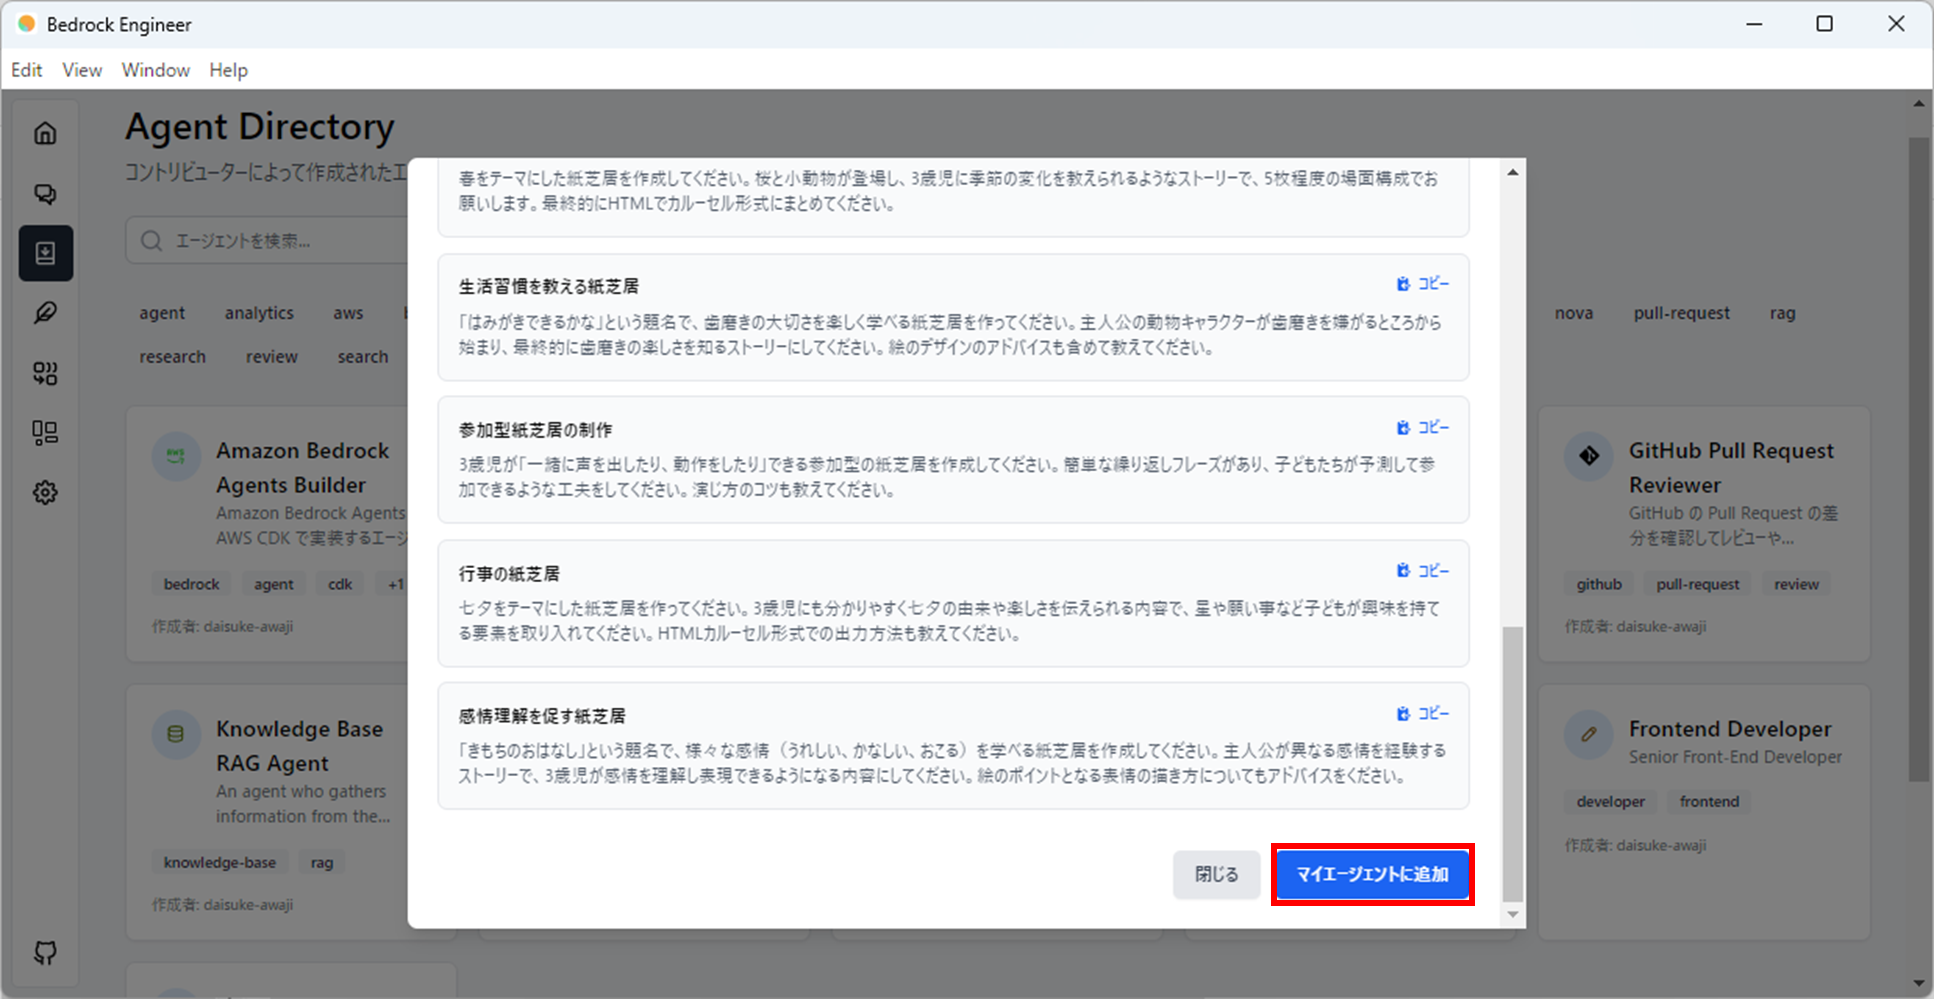Open the Home icon in sidebar

[45, 133]
